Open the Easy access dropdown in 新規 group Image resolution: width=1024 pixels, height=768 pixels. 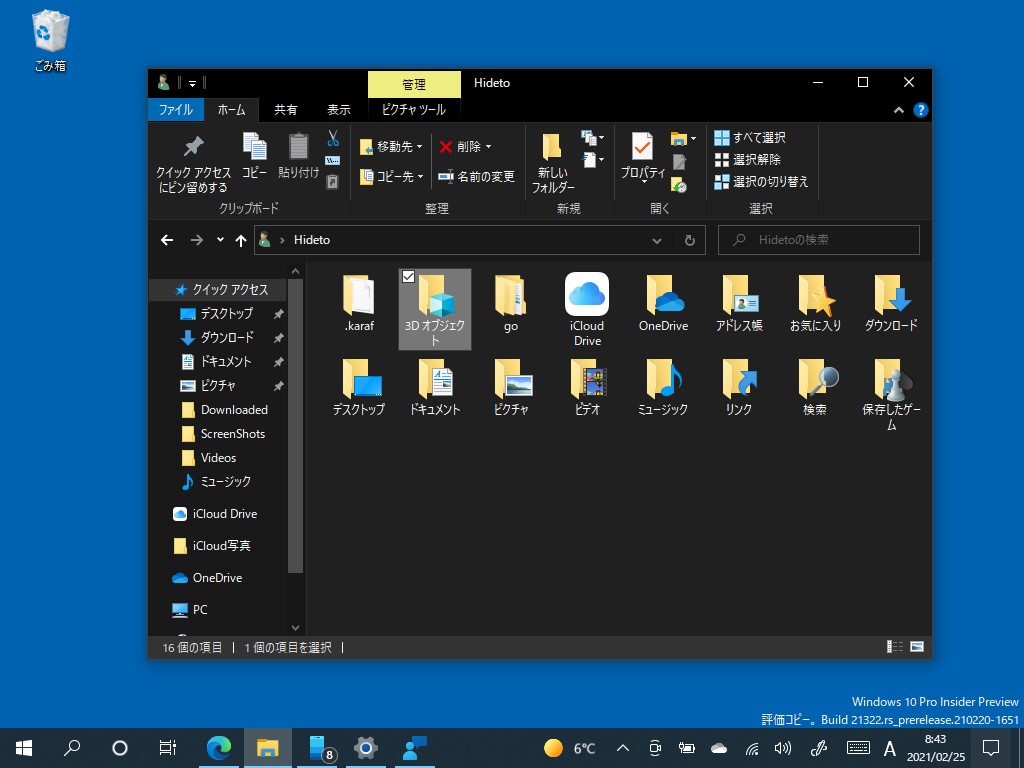click(x=593, y=160)
